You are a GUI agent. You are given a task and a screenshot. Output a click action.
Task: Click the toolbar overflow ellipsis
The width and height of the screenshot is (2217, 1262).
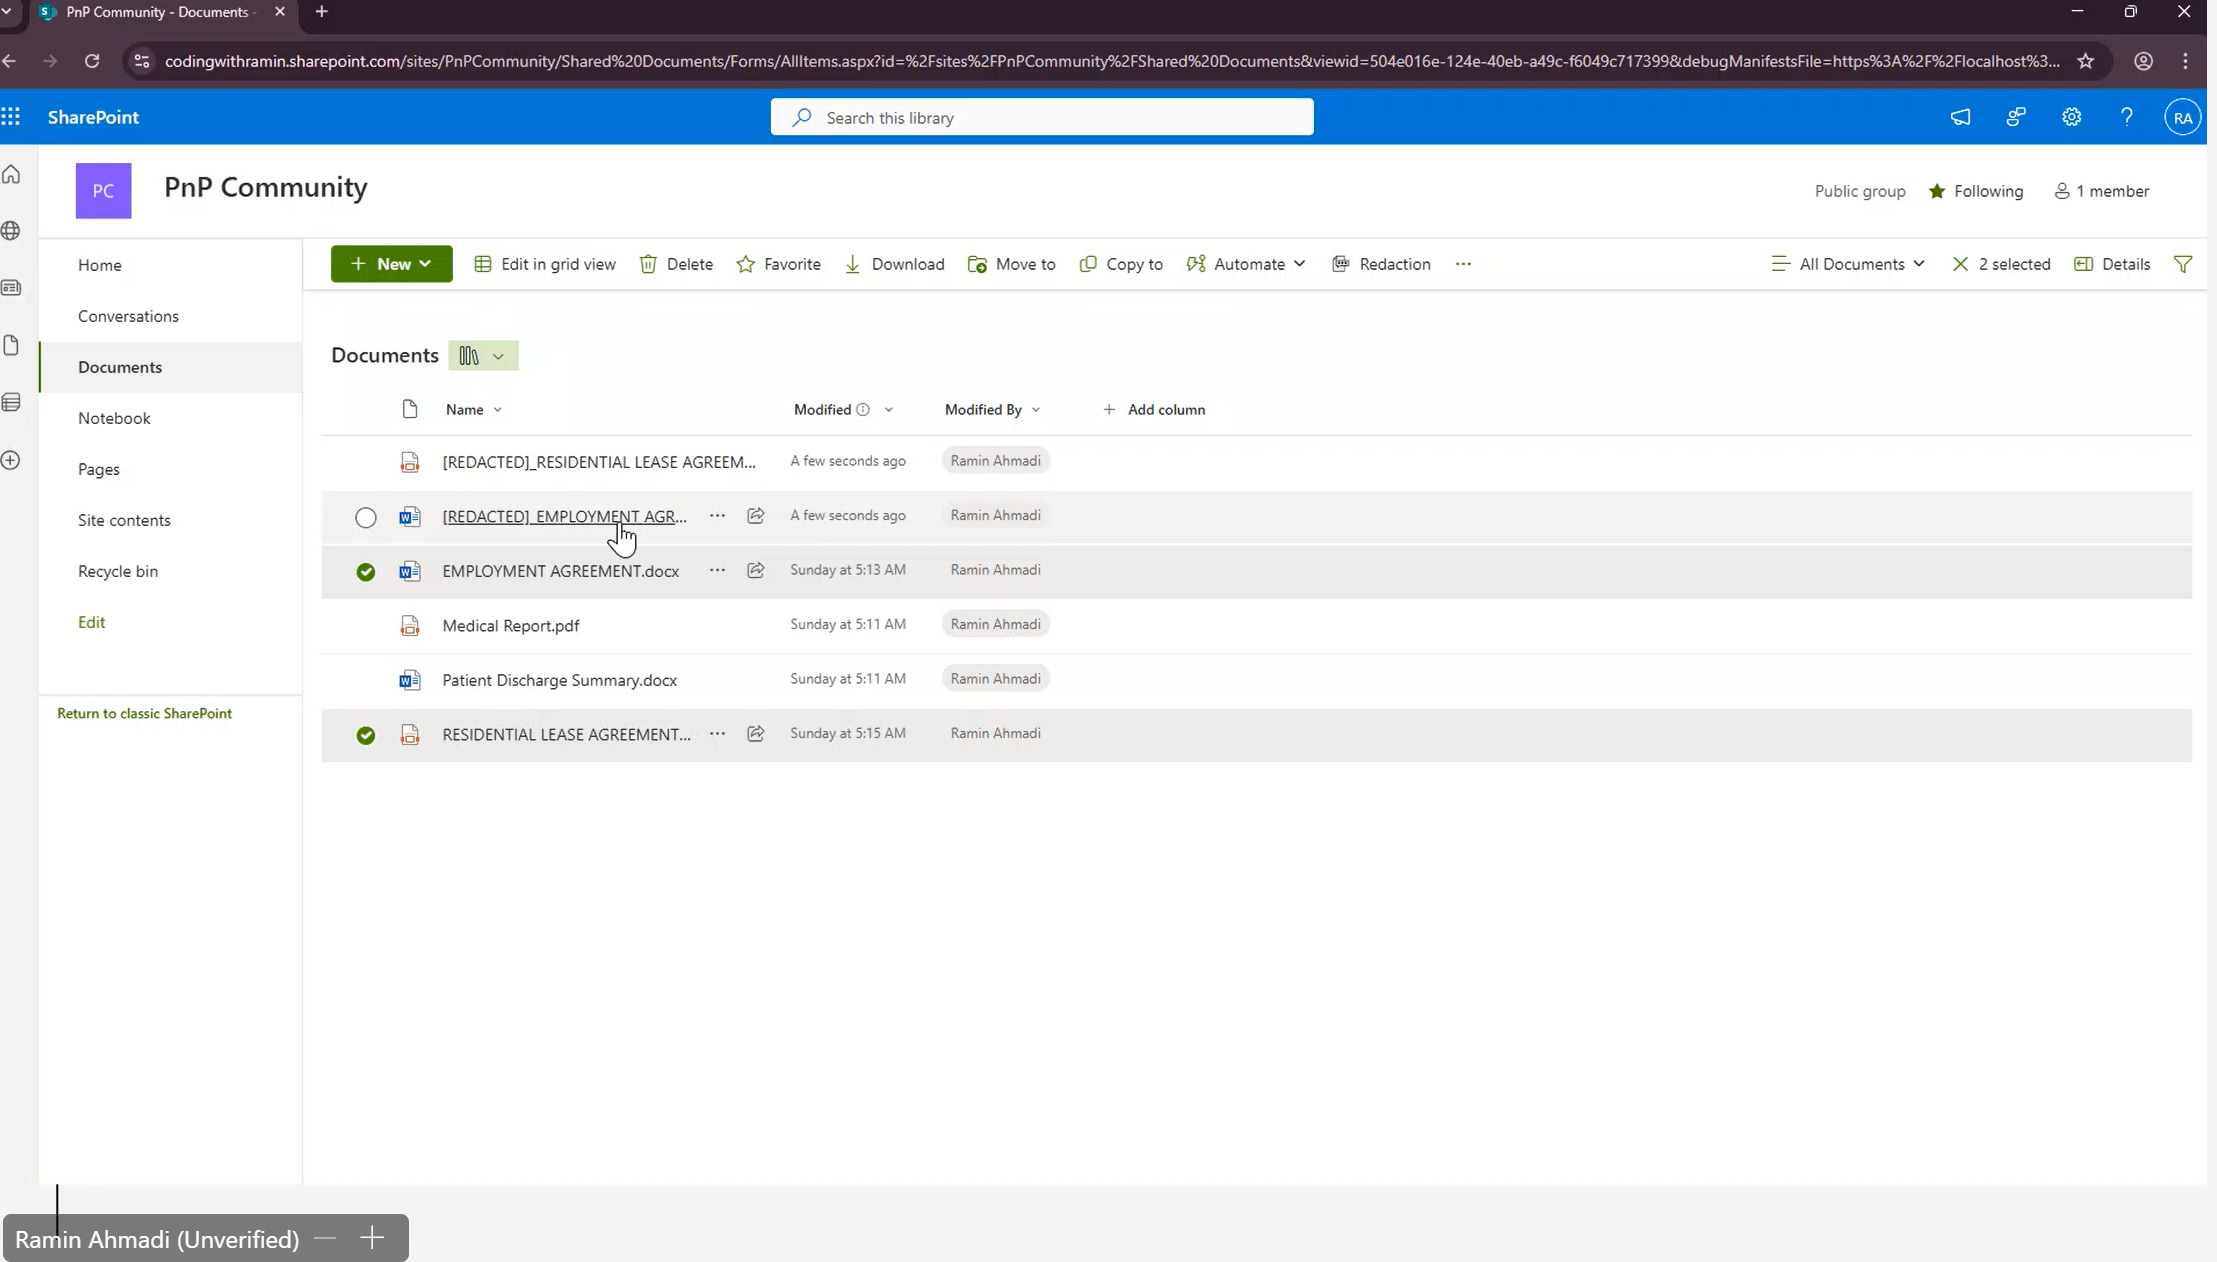click(x=1463, y=264)
